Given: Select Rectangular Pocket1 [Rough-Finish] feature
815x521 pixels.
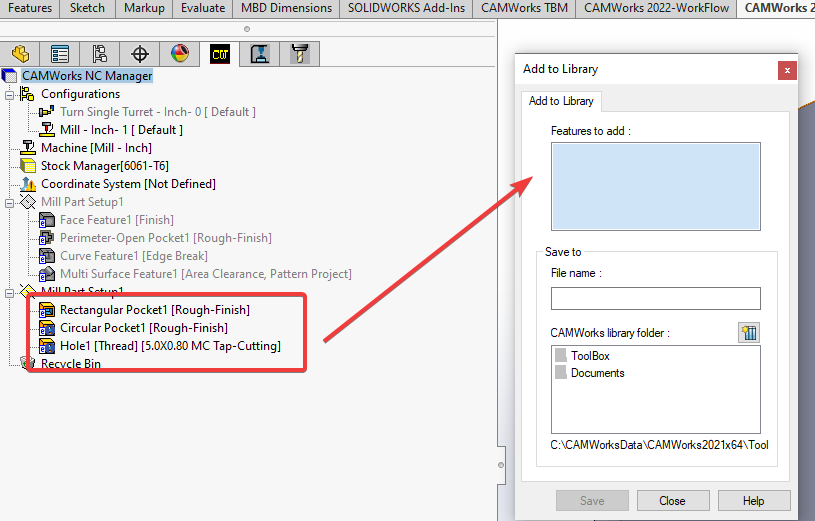Looking at the screenshot, I should [155, 310].
